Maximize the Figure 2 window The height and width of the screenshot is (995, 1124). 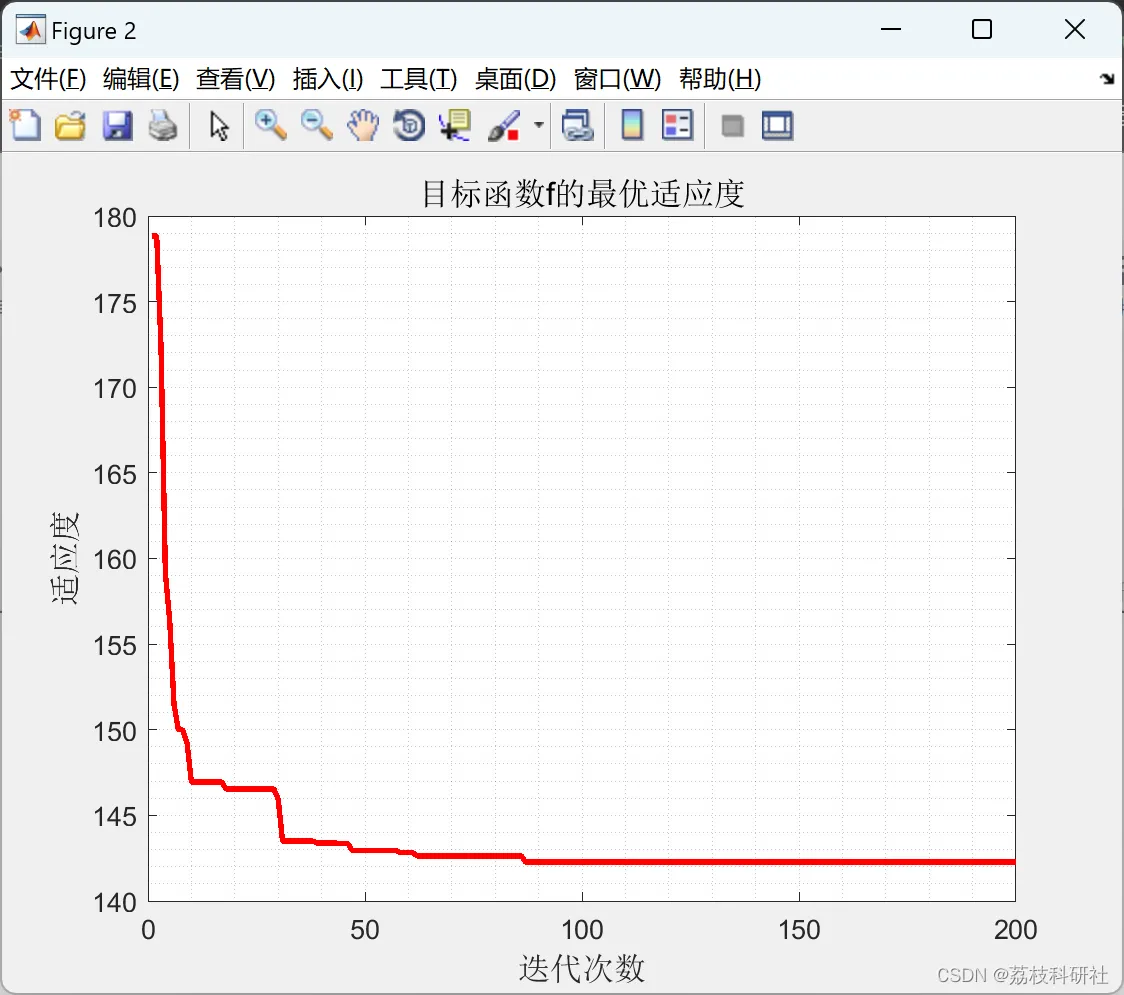(982, 29)
